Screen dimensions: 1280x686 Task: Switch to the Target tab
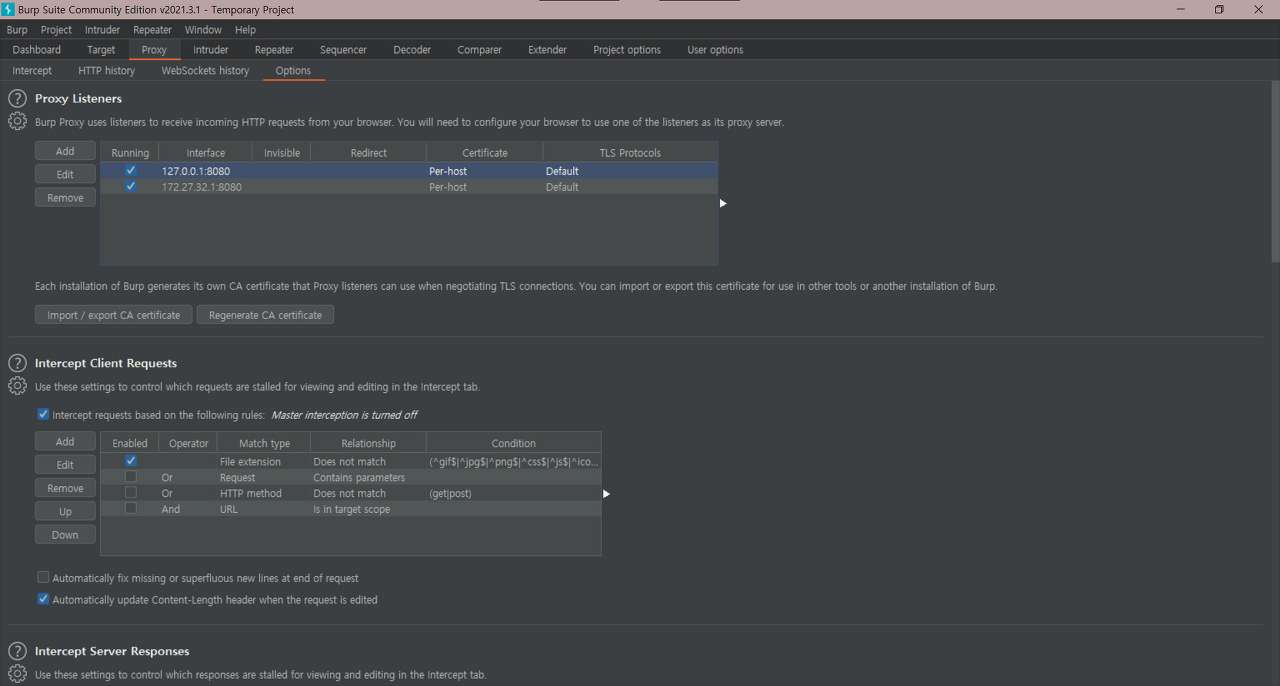click(x=101, y=50)
